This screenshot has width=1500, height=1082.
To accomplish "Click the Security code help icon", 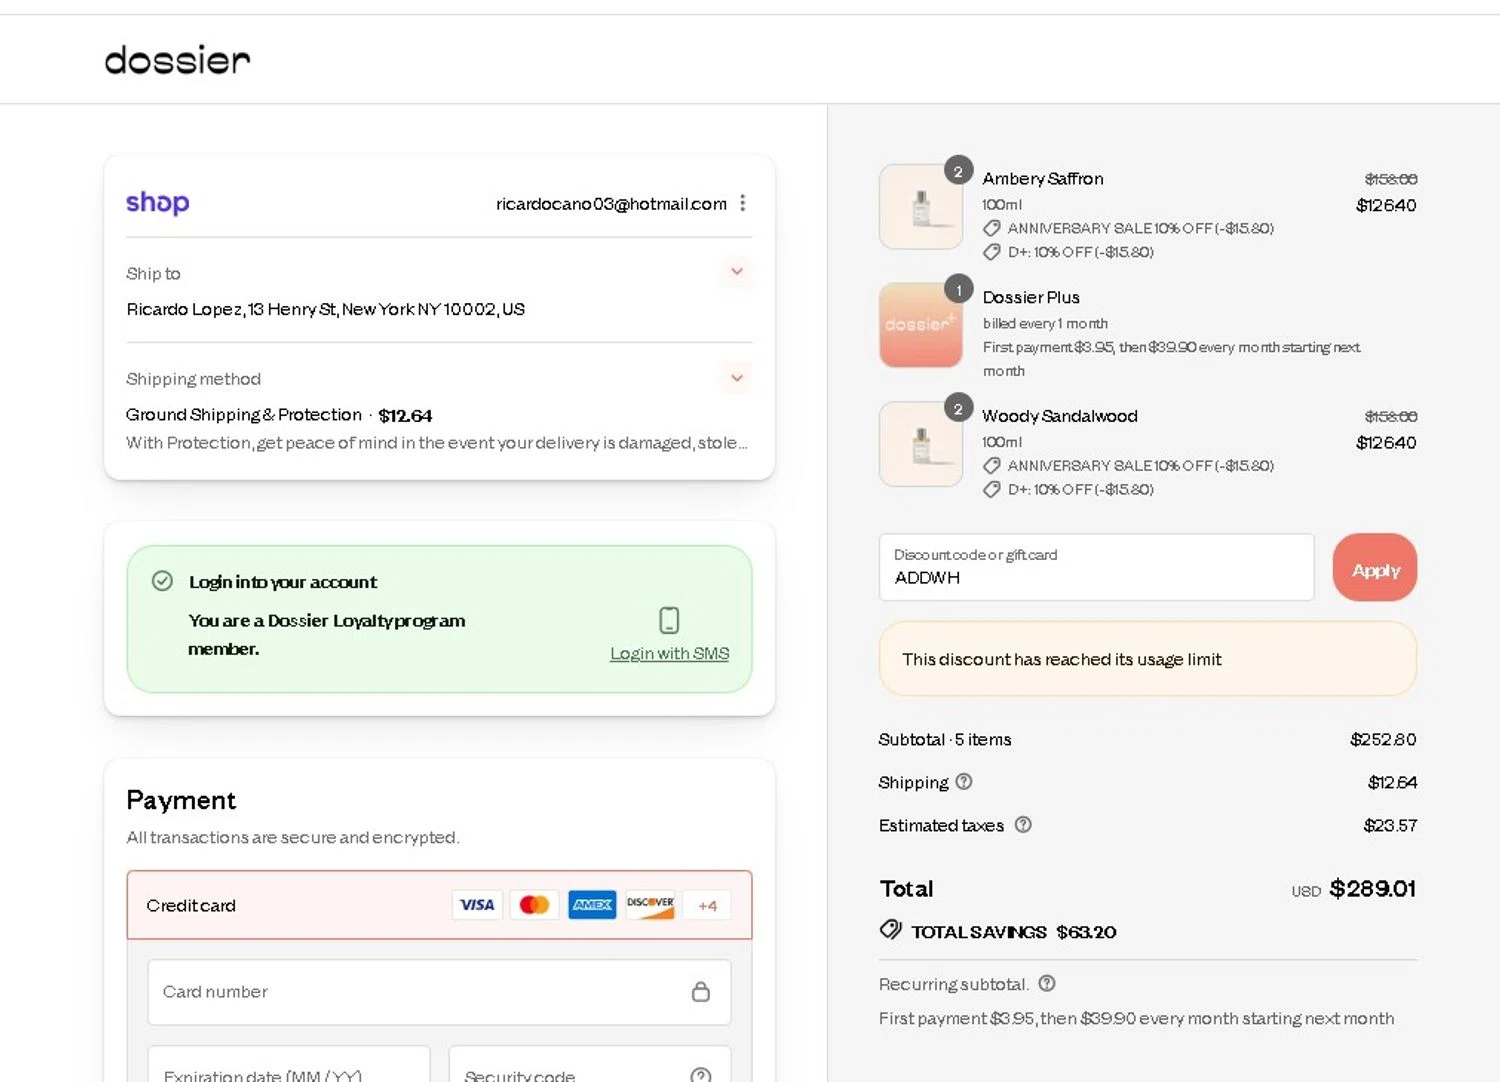I will (x=701, y=1075).
